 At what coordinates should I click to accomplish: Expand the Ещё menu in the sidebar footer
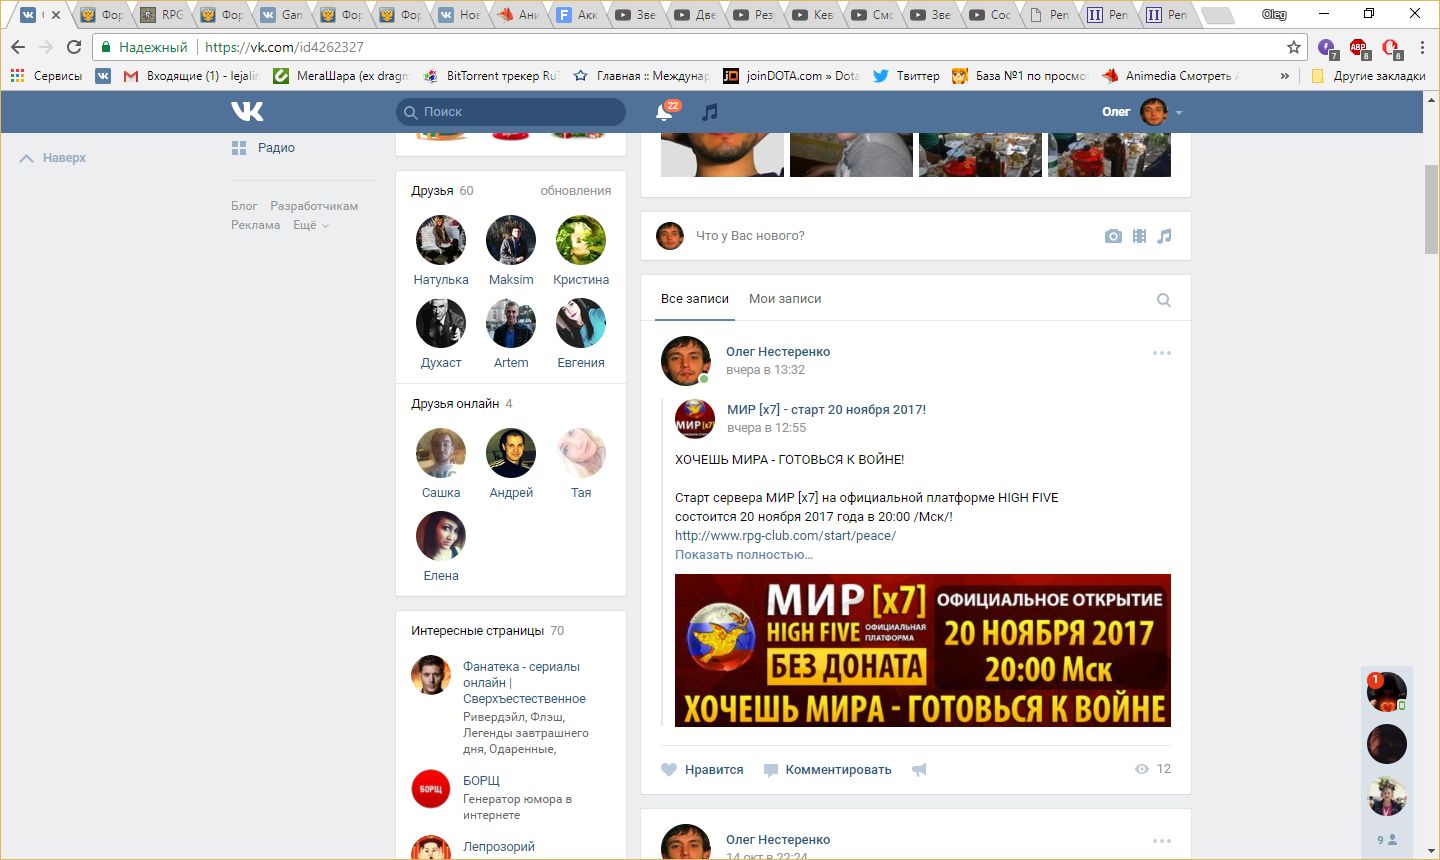click(x=310, y=226)
